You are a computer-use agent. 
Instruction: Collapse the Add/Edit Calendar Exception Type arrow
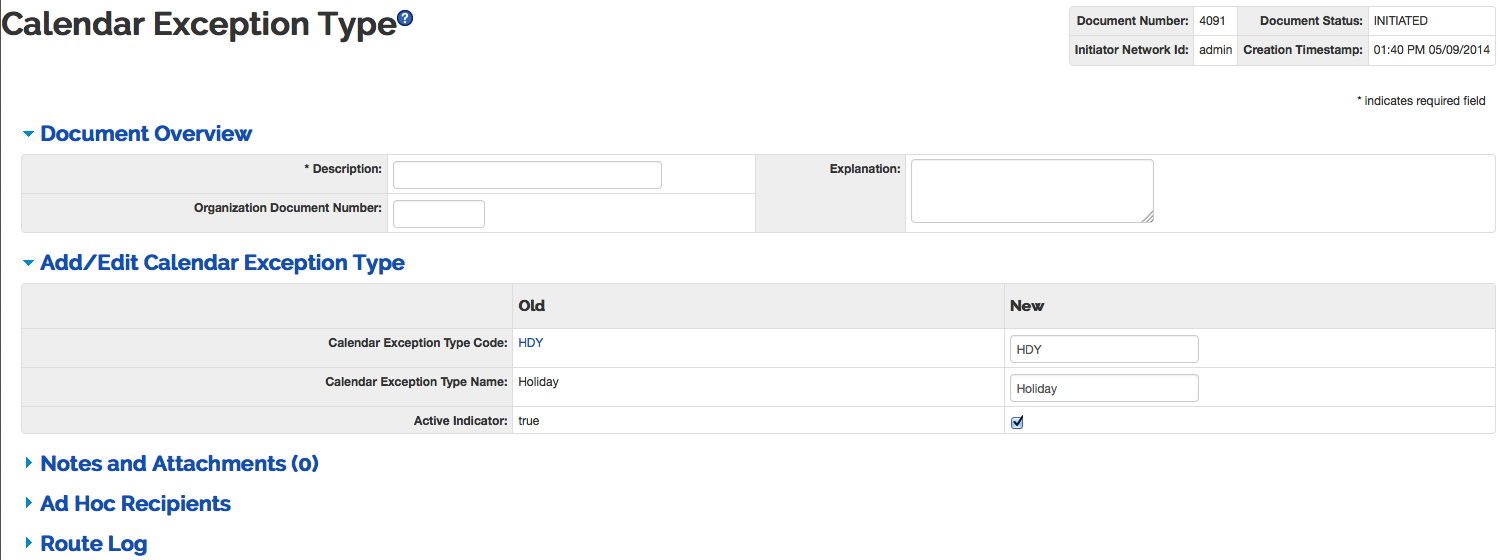click(x=28, y=263)
